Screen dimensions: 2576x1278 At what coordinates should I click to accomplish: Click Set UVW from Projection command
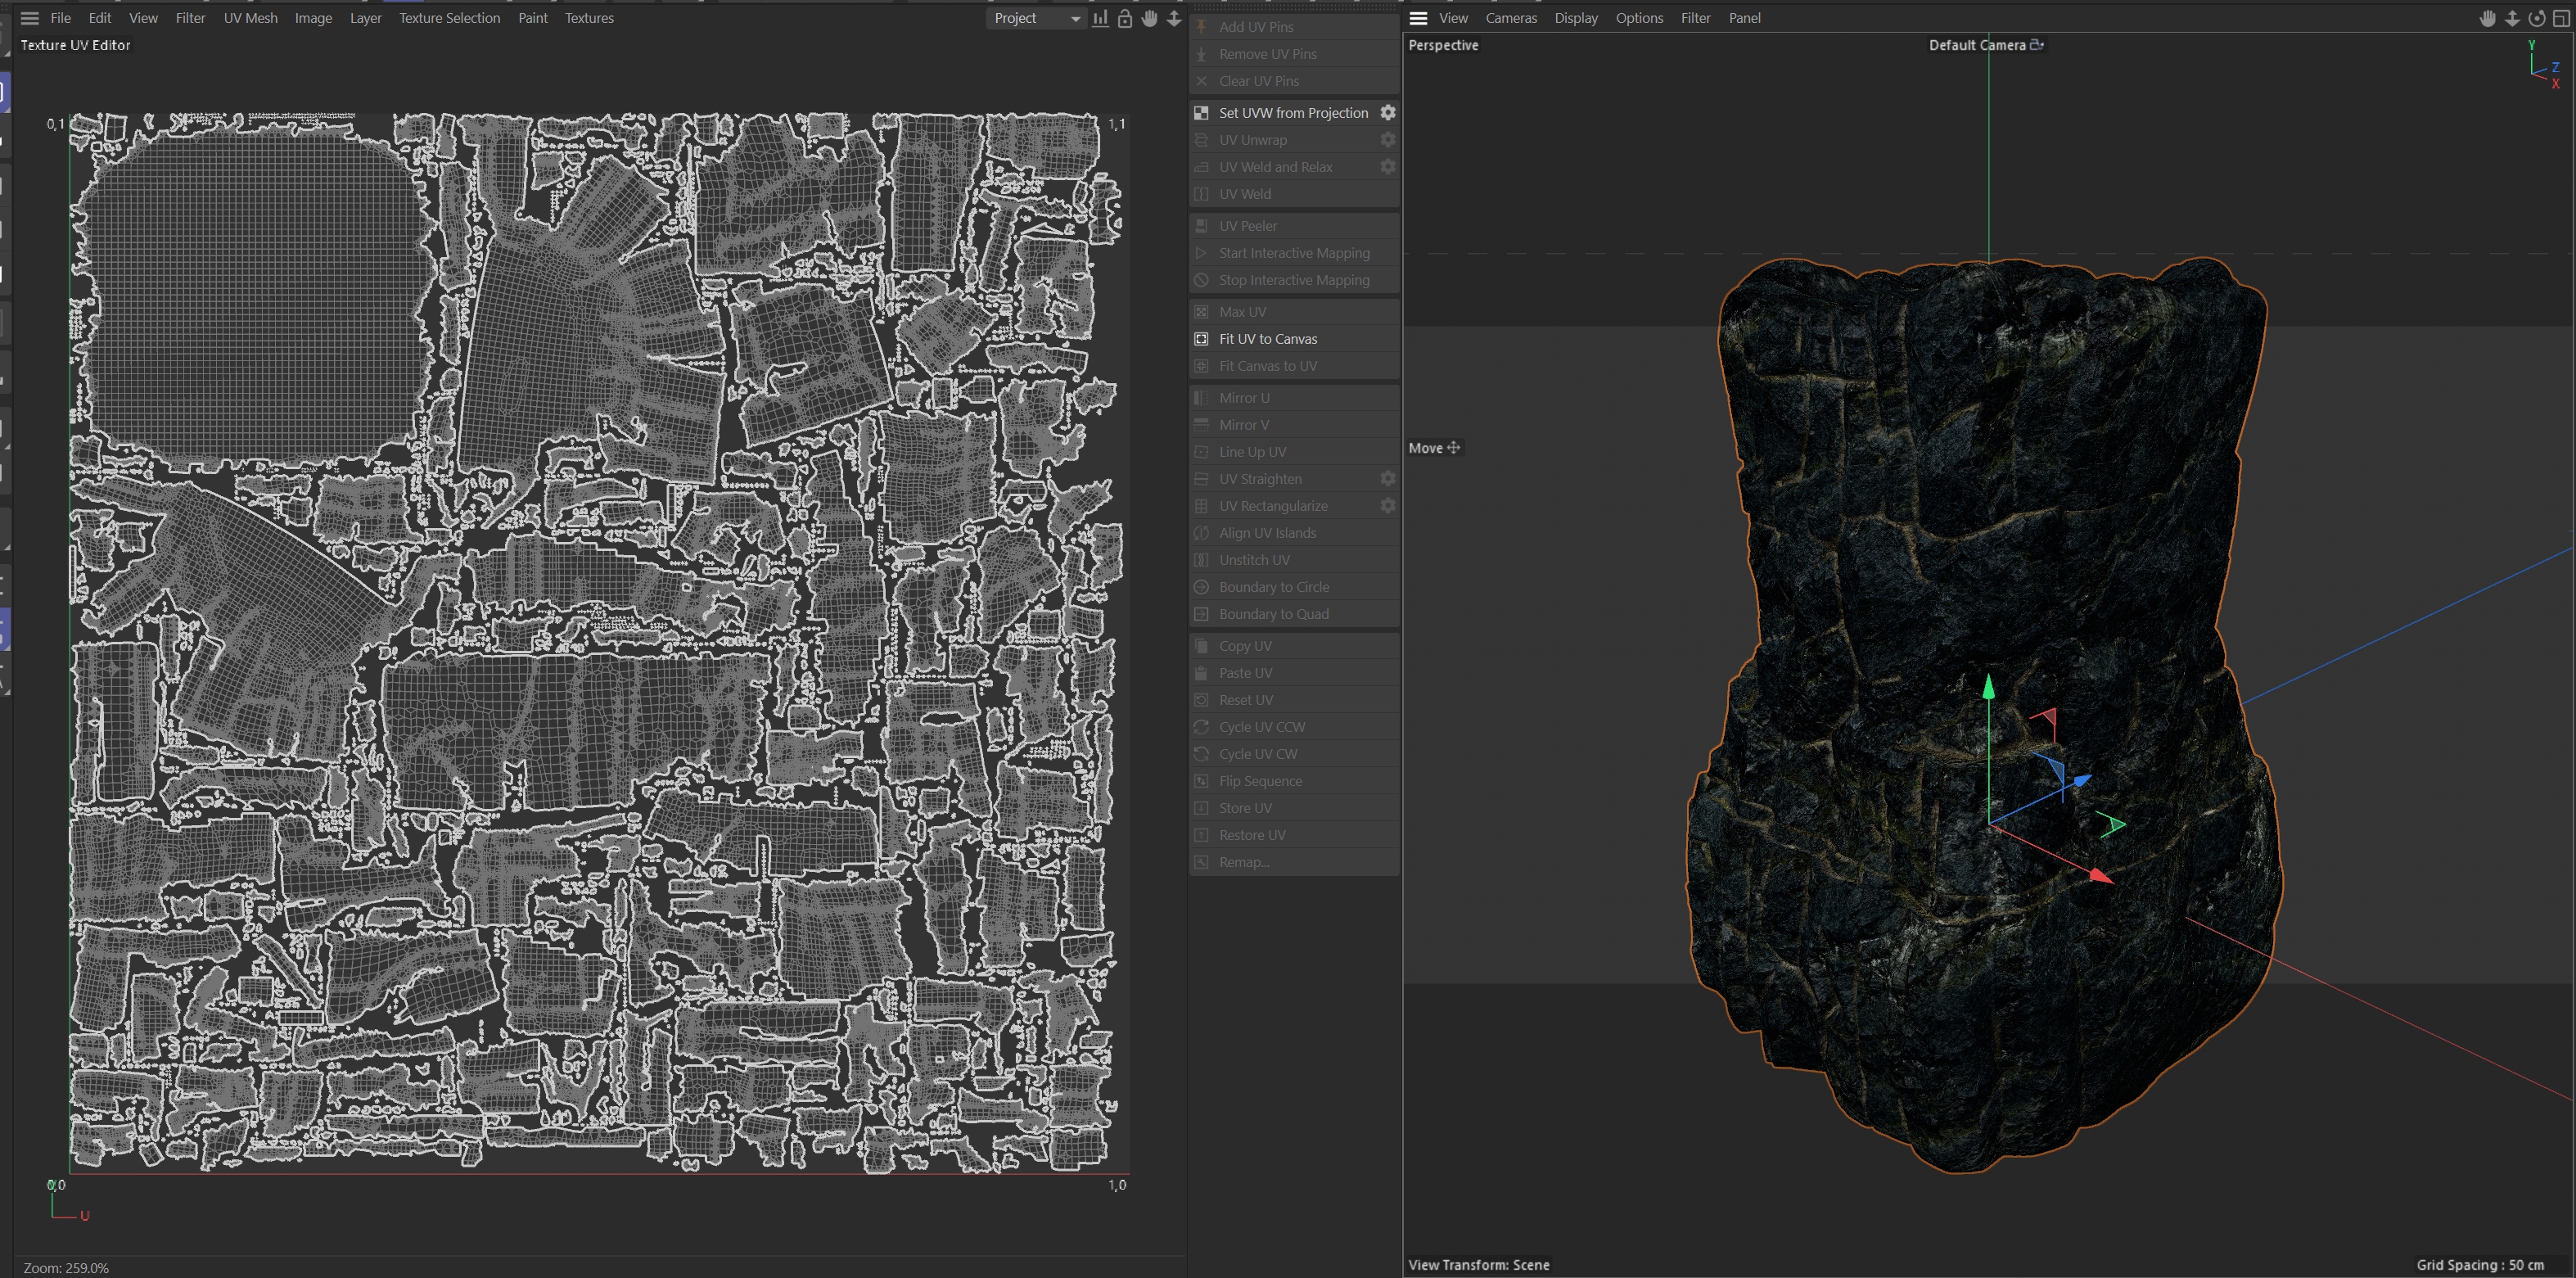tap(1292, 113)
